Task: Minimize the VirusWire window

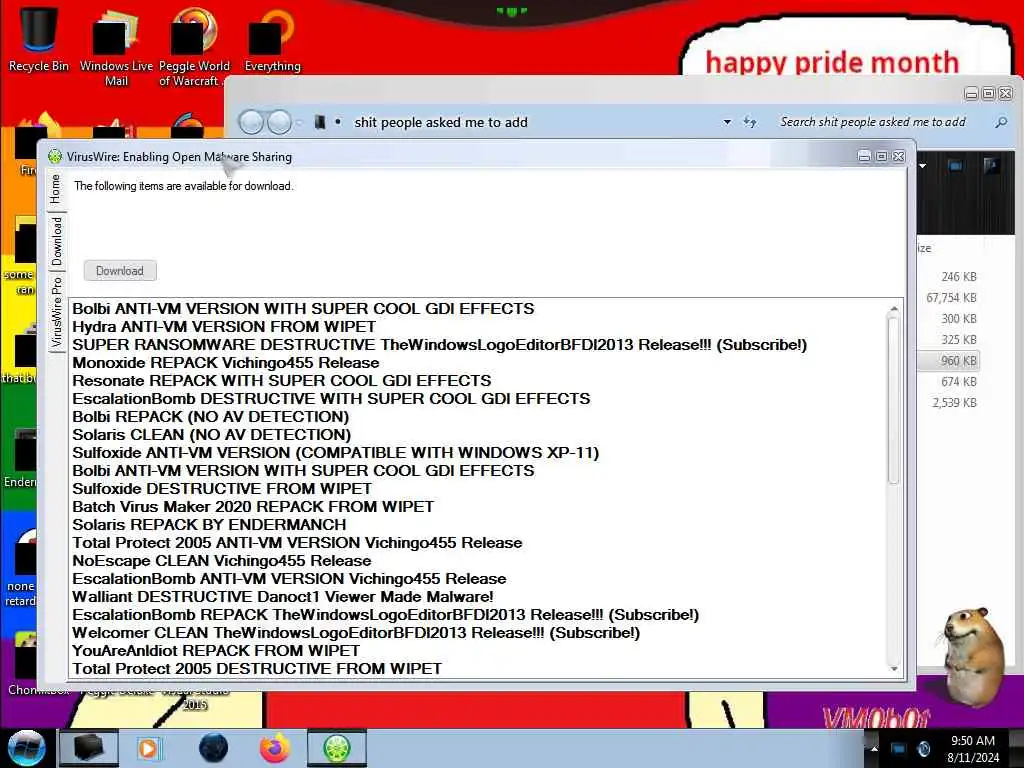Action: point(864,157)
